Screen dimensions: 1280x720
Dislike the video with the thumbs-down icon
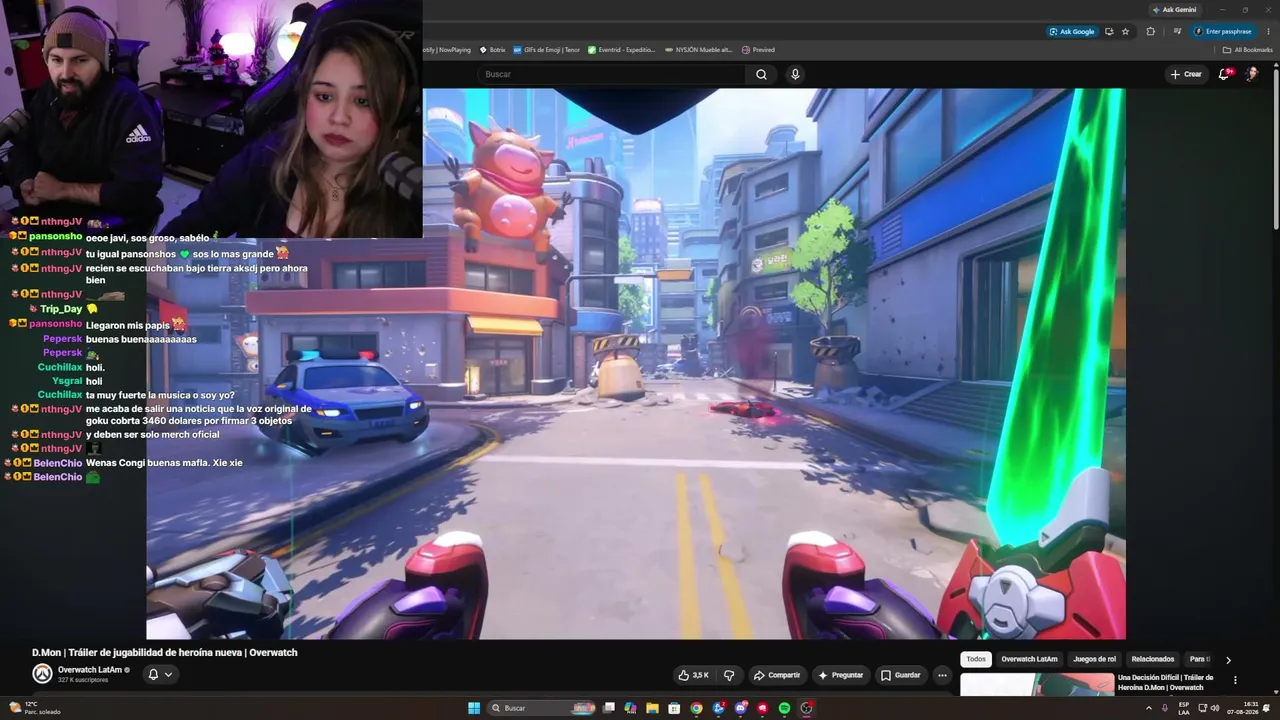coord(729,675)
